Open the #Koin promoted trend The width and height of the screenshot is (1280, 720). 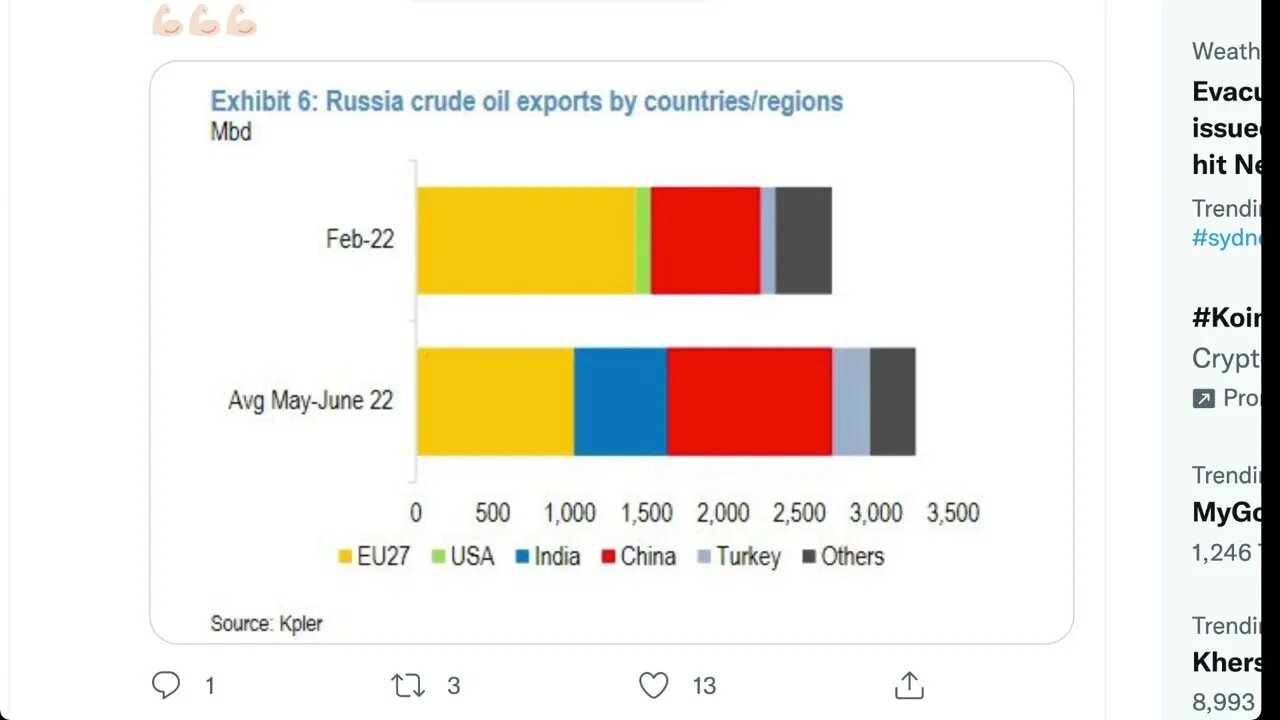1226,318
